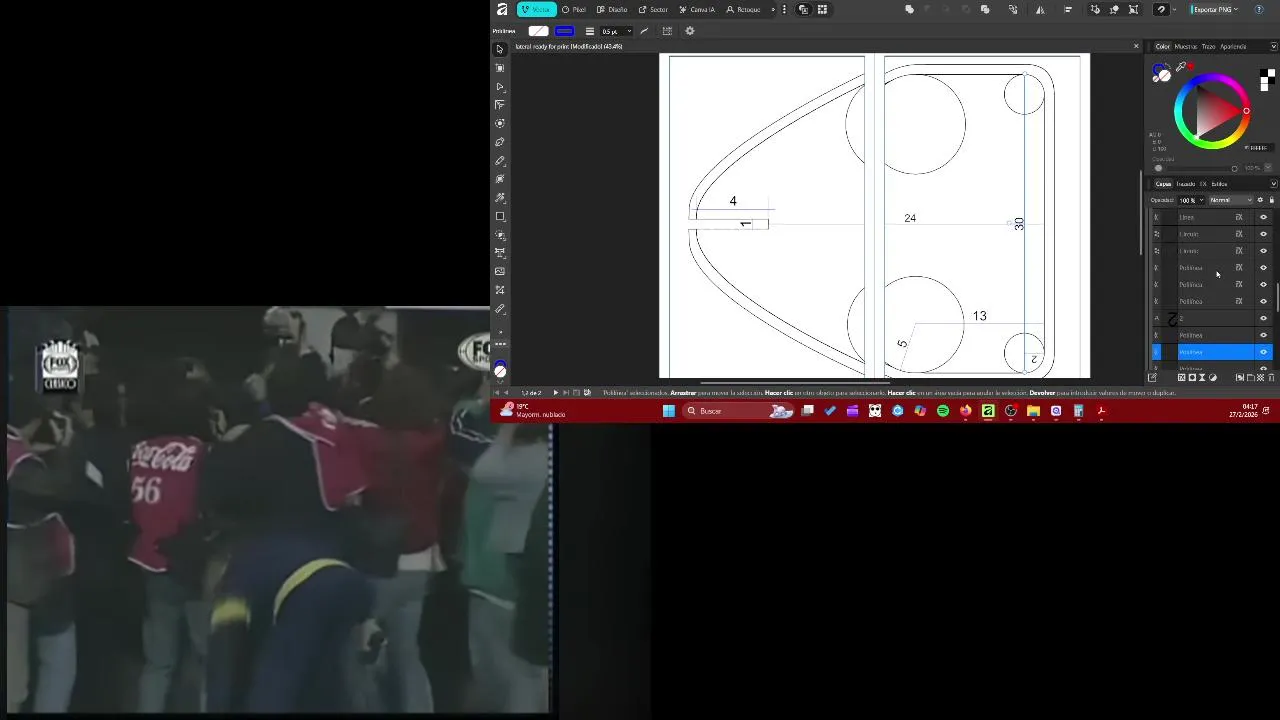Screen dimensions: 1280x720
Task: Open the Exportar PNG dropdown arrow
Action: (1236, 9)
